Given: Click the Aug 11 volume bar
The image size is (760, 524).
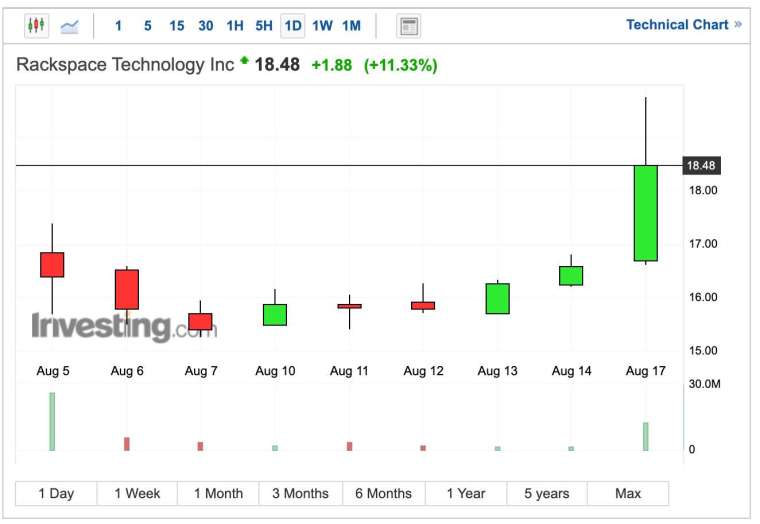Looking at the screenshot, I should (x=349, y=446).
